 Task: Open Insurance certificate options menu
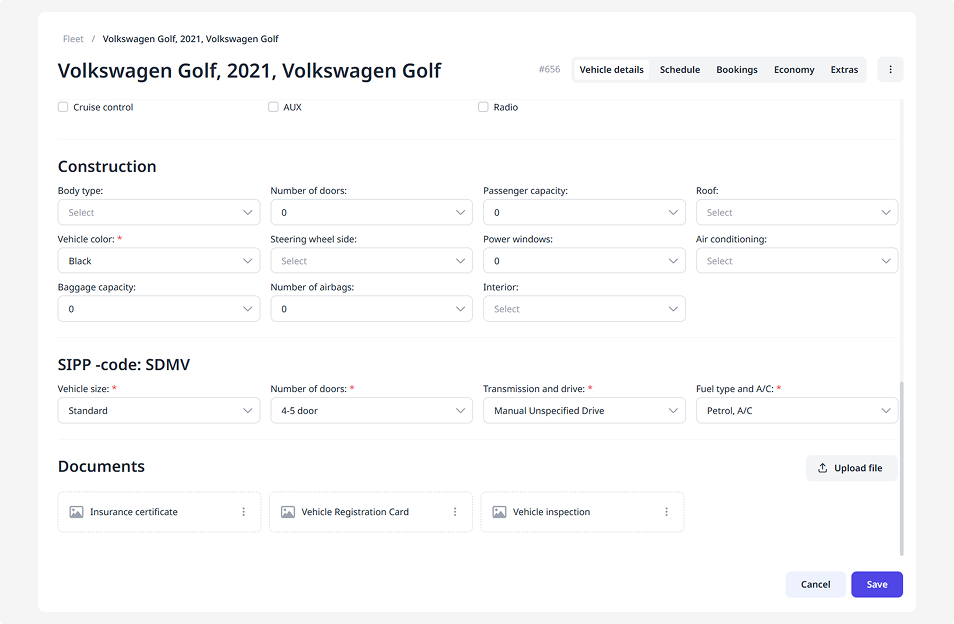click(243, 512)
